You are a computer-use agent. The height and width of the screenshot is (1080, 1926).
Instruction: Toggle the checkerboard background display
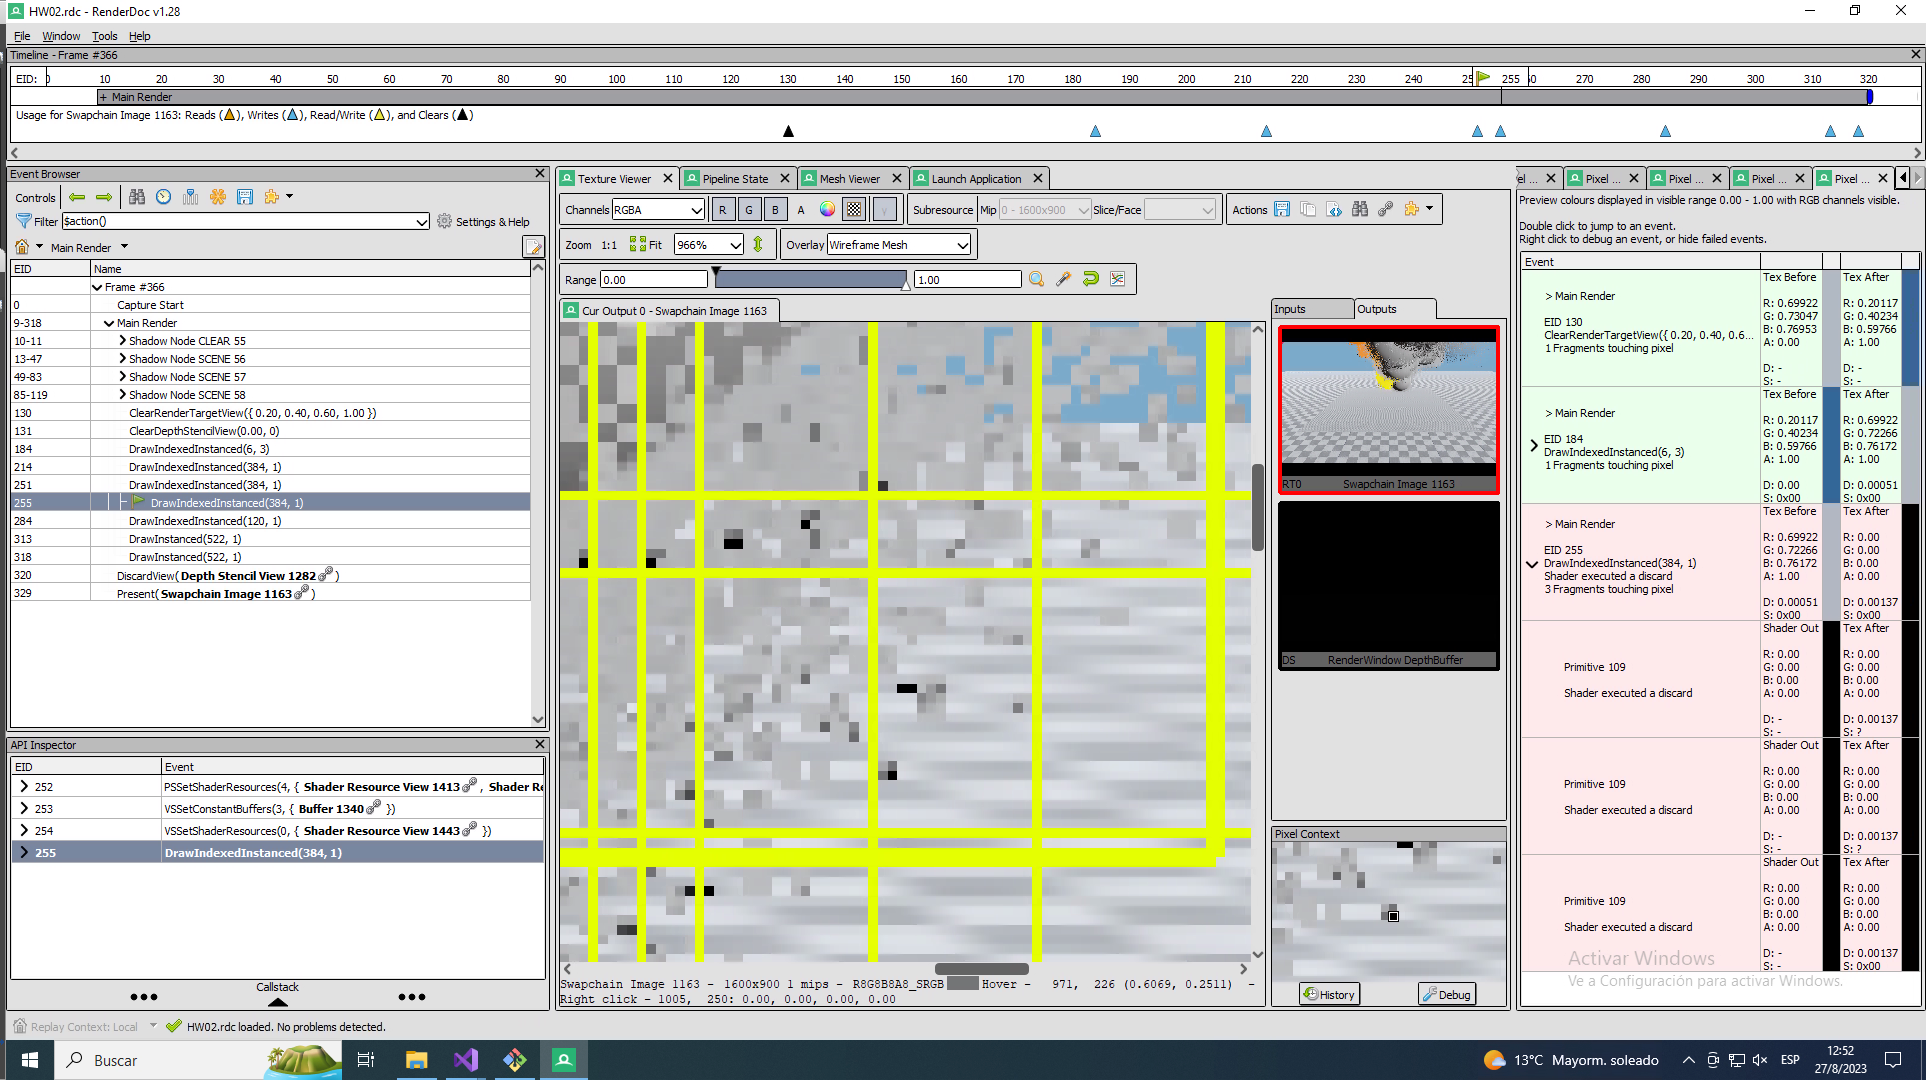tap(854, 210)
